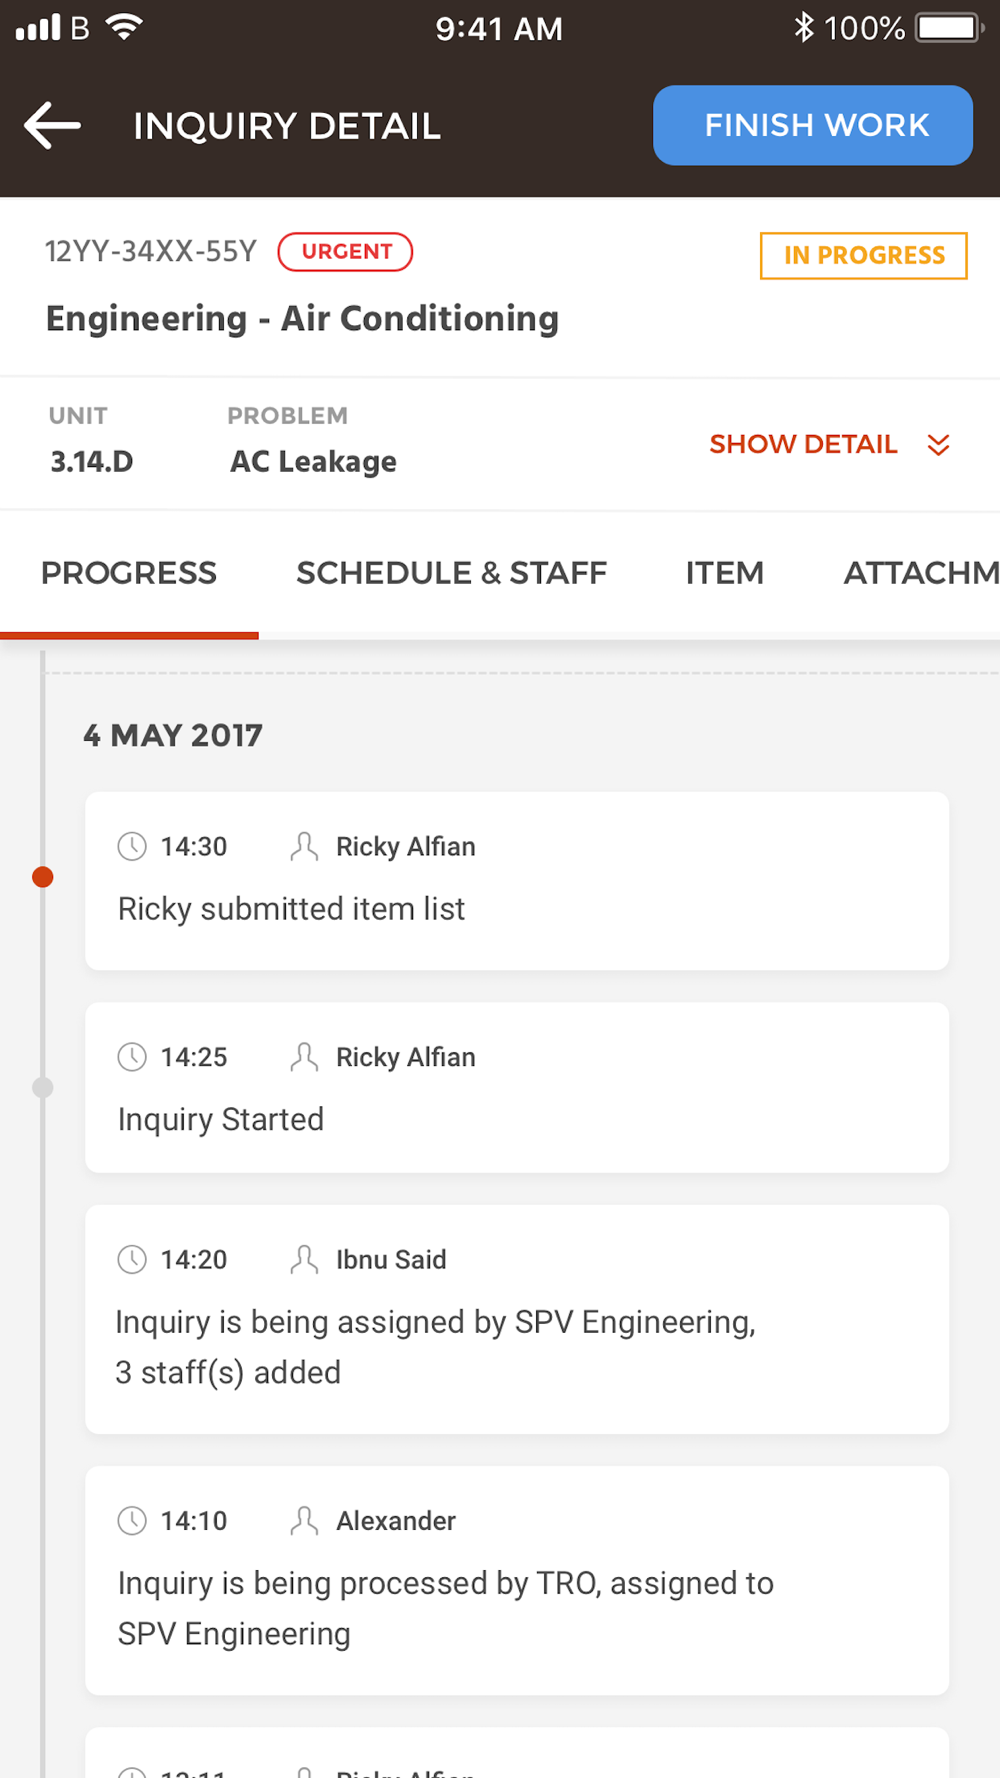Tap the Urgent badge
The height and width of the screenshot is (1778, 1000).
click(346, 252)
